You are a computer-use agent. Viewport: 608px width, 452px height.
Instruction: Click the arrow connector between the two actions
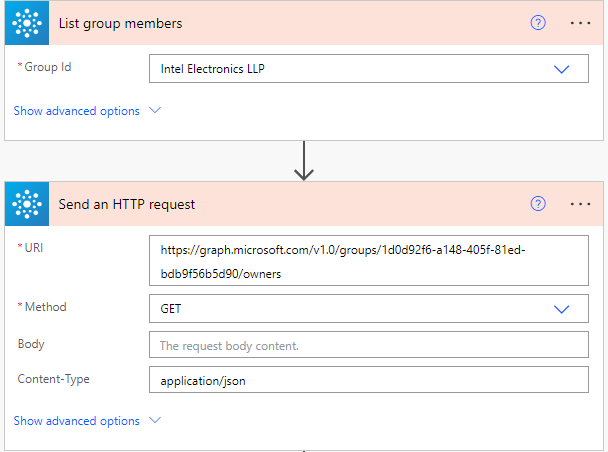coord(304,161)
